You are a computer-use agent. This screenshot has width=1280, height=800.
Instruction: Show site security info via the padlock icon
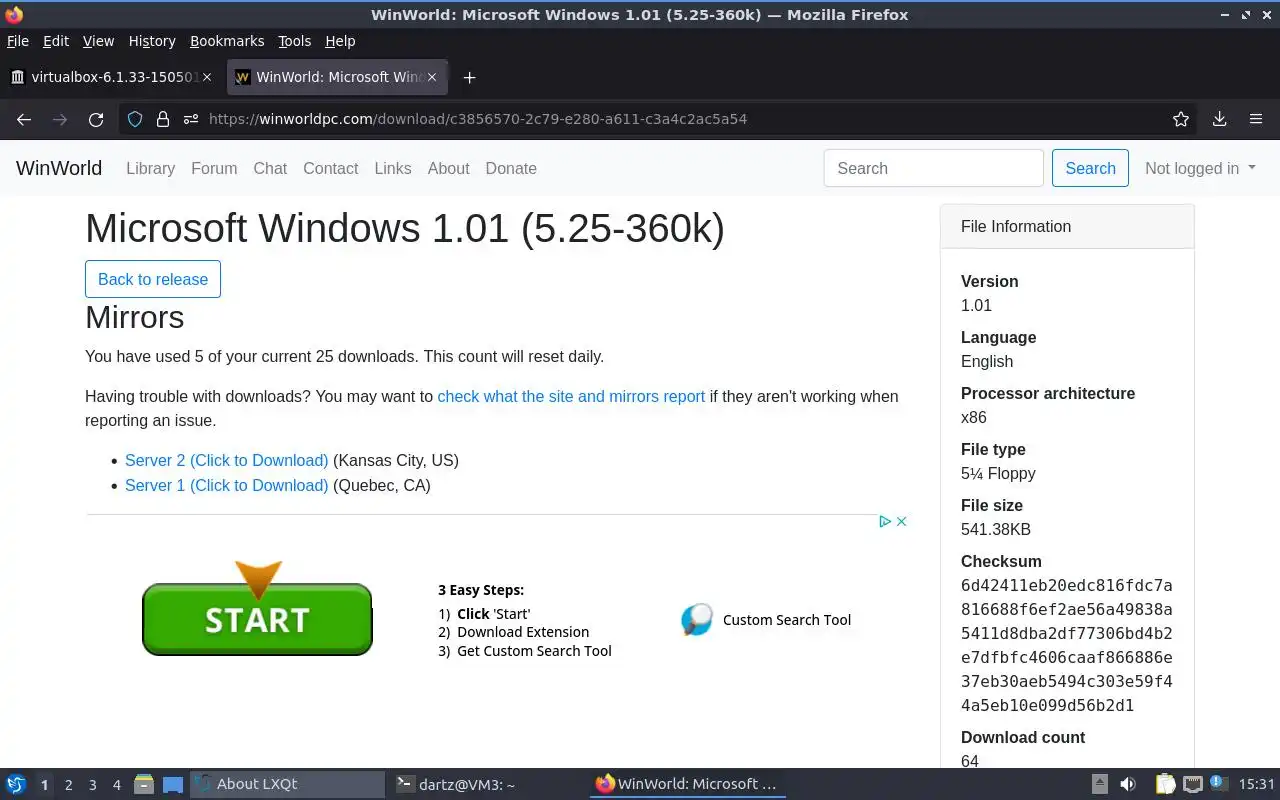click(163, 119)
